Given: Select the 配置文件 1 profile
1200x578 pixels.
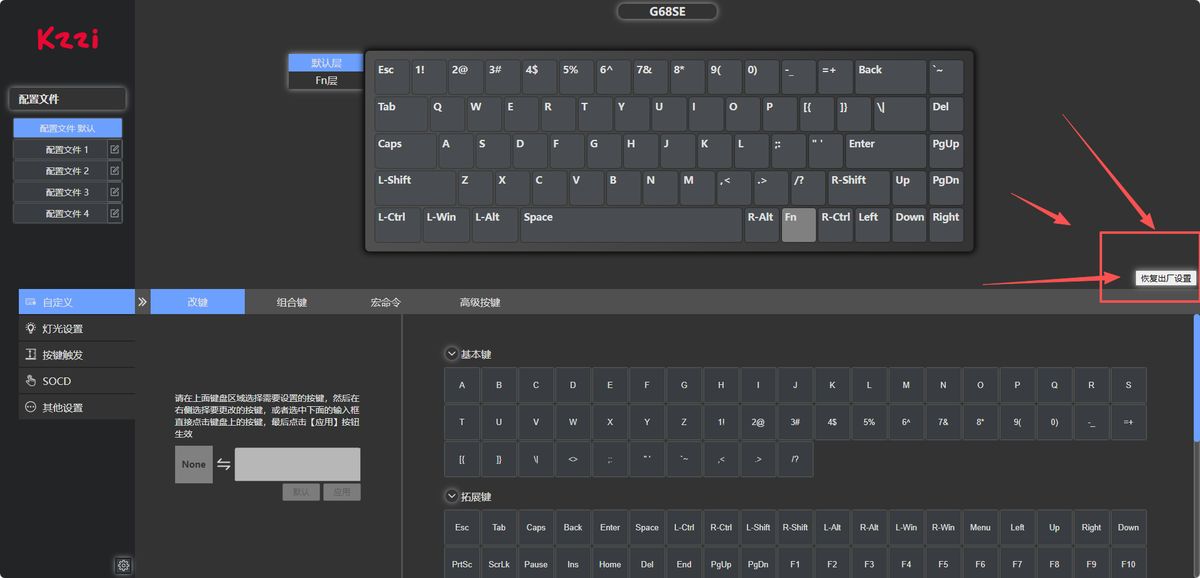Looking at the screenshot, I should point(60,150).
